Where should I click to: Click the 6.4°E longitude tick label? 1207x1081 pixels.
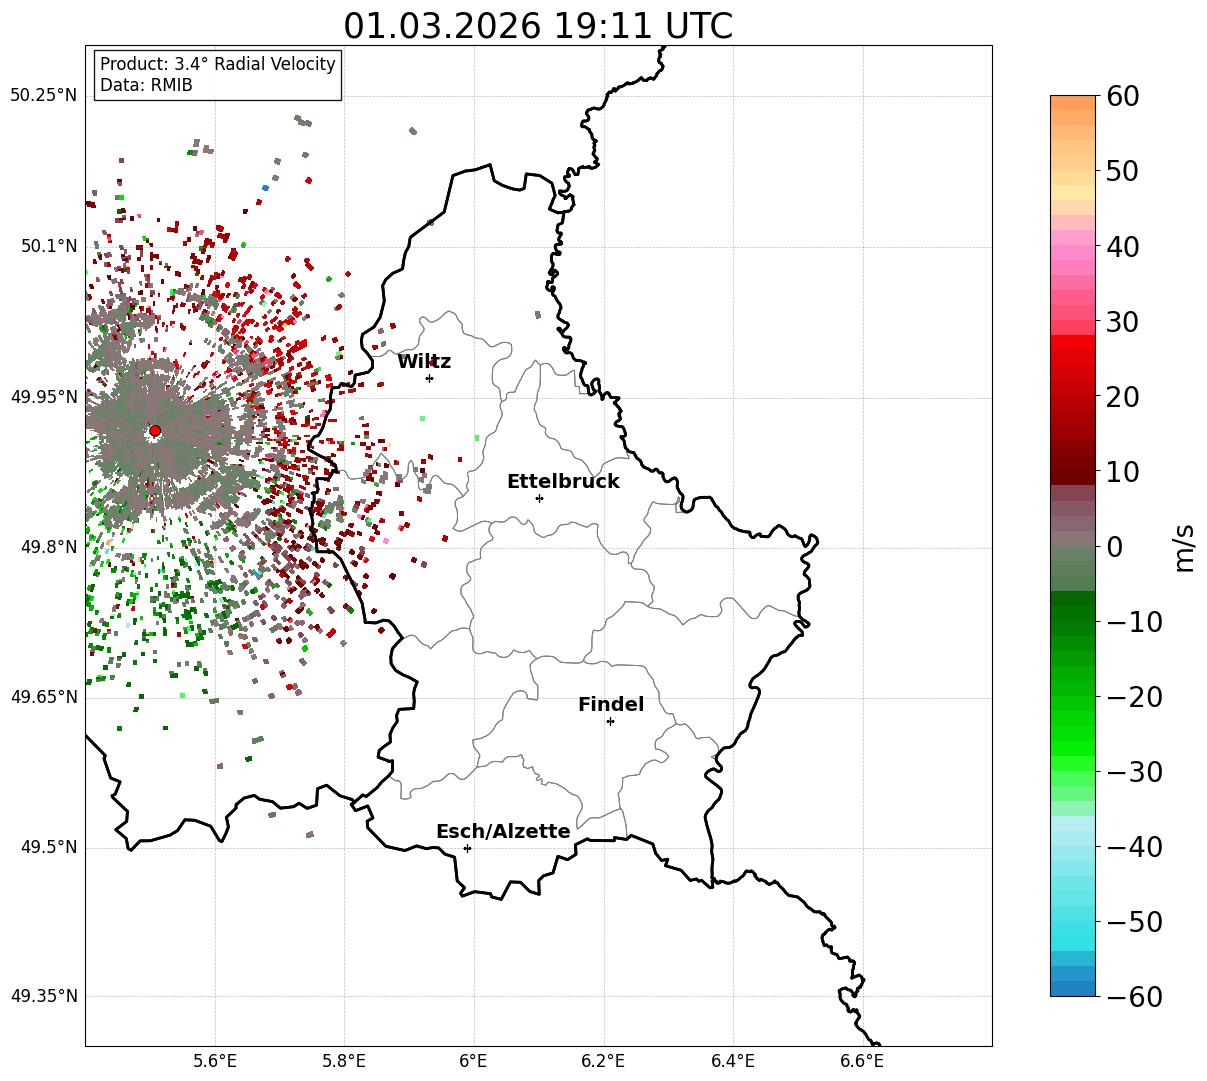coord(733,1062)
